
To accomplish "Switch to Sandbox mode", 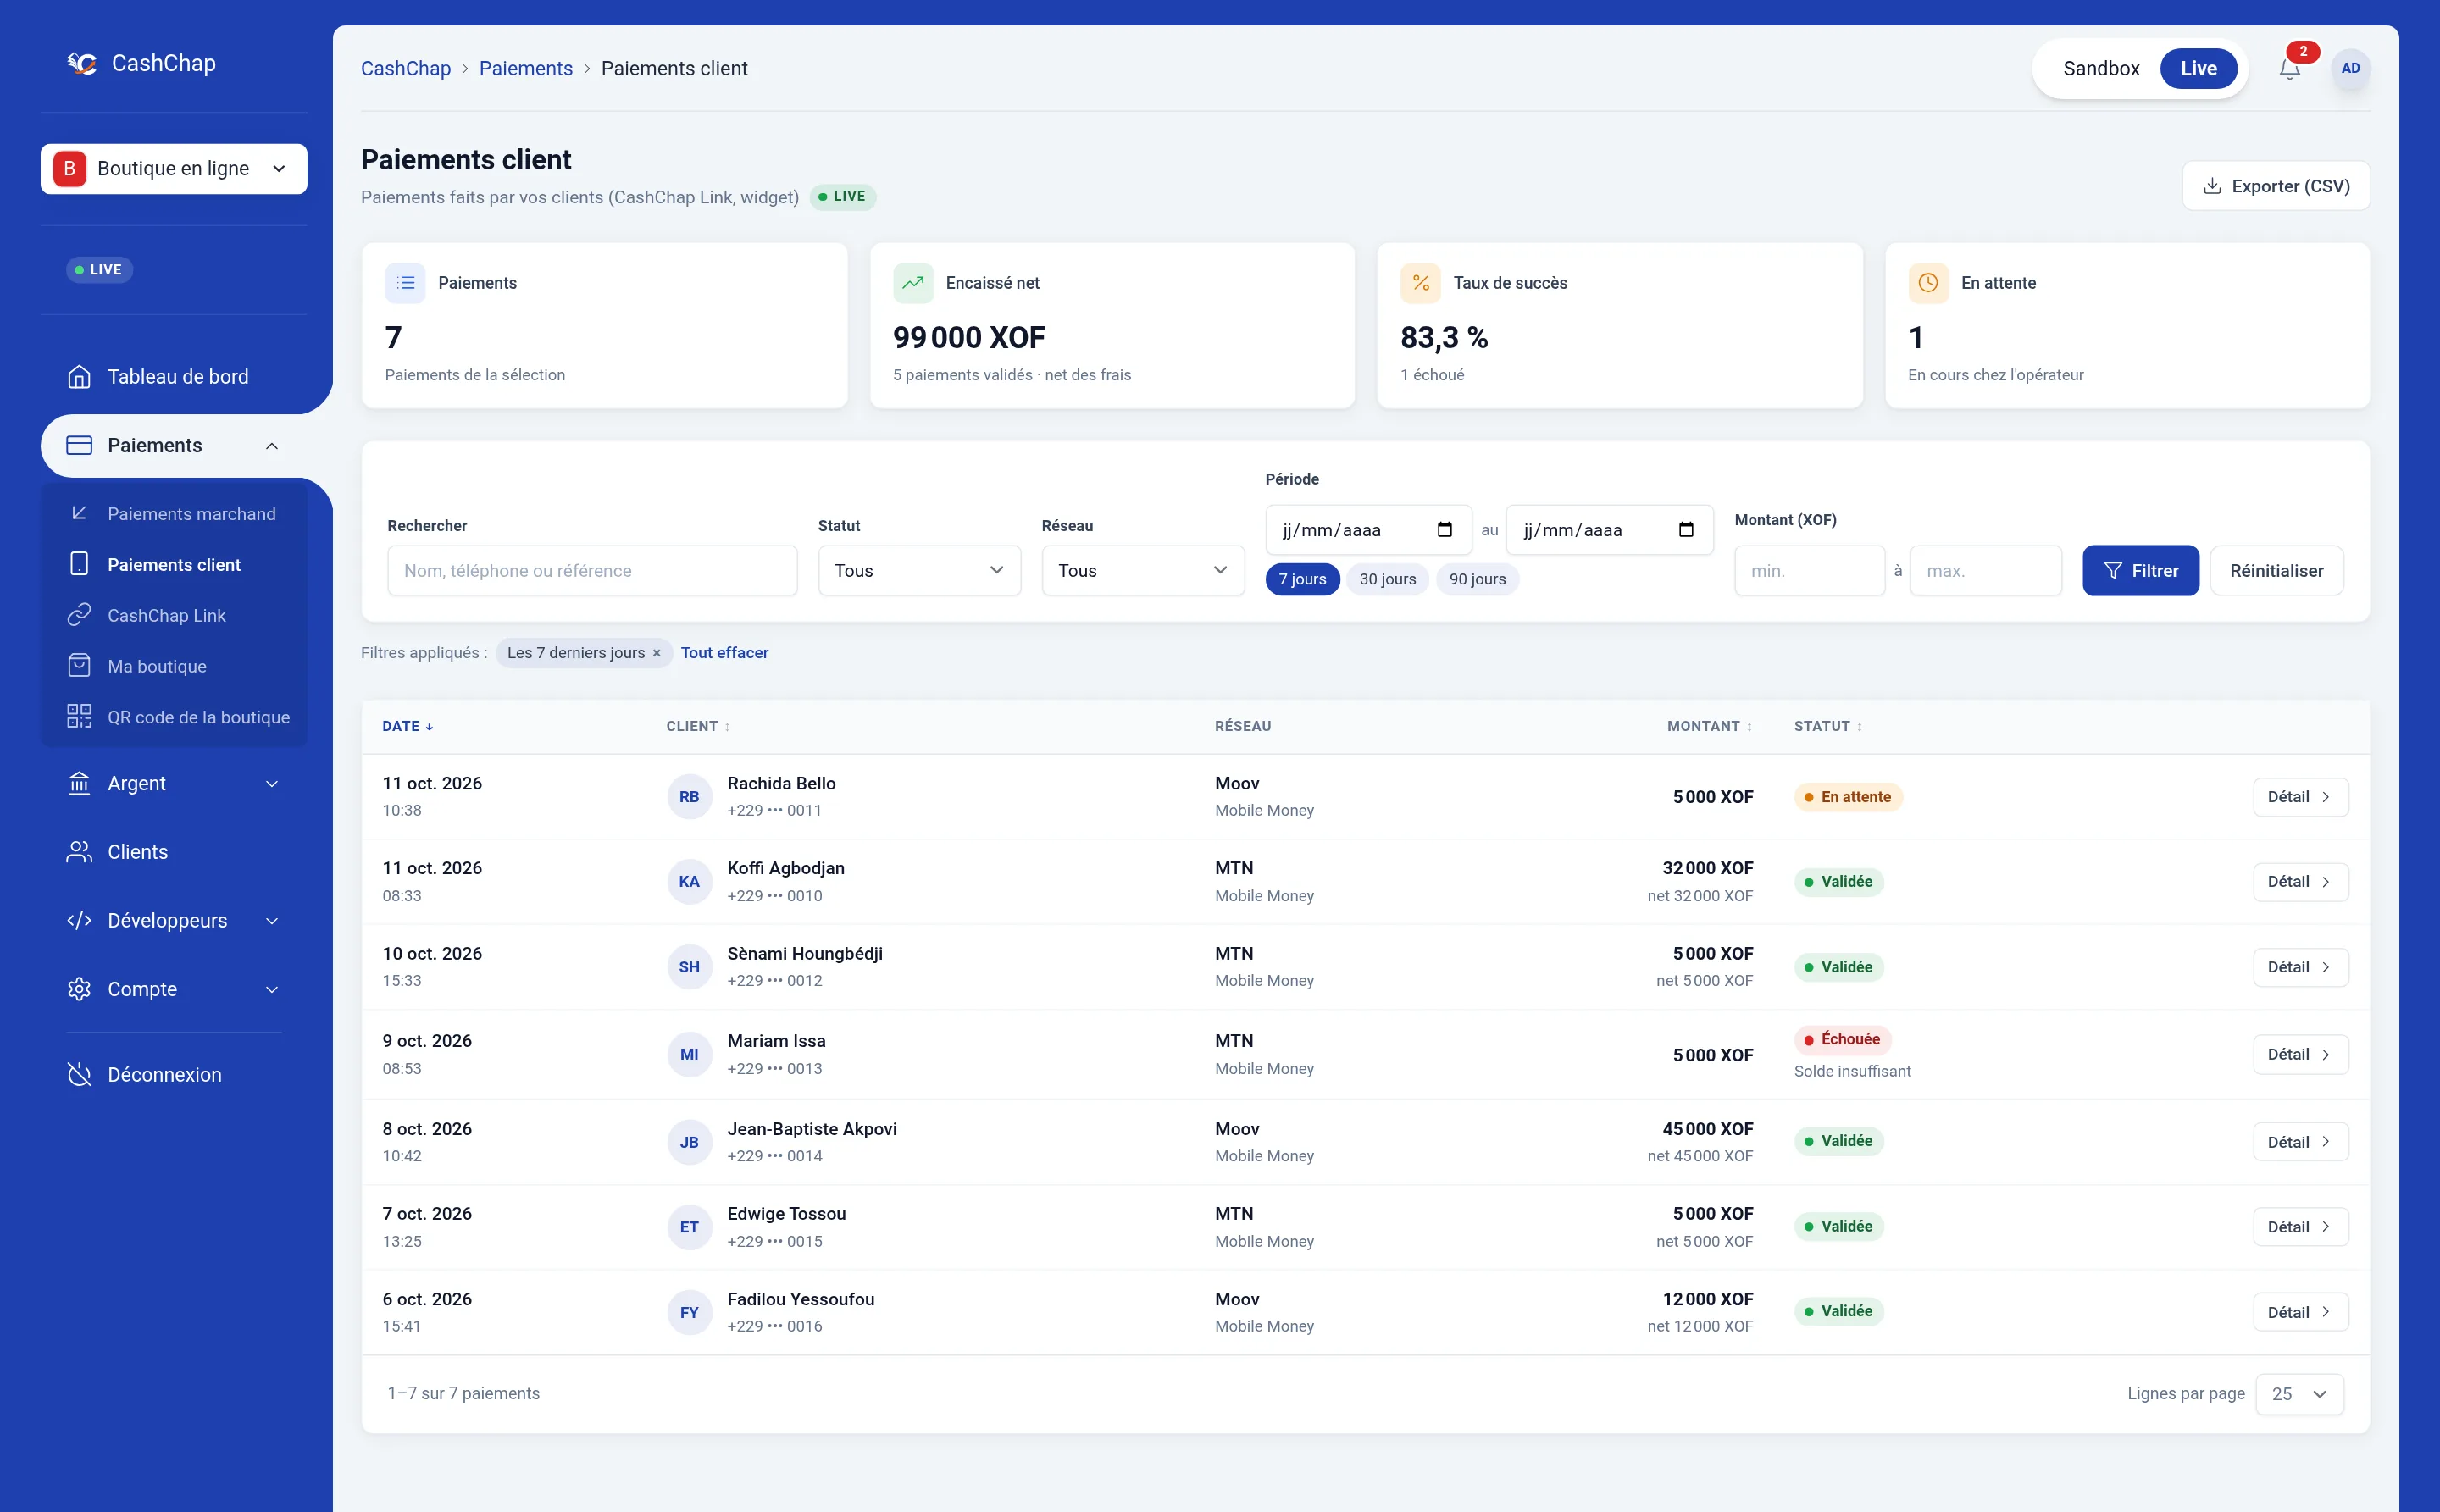I will [x=2101, y=68].
